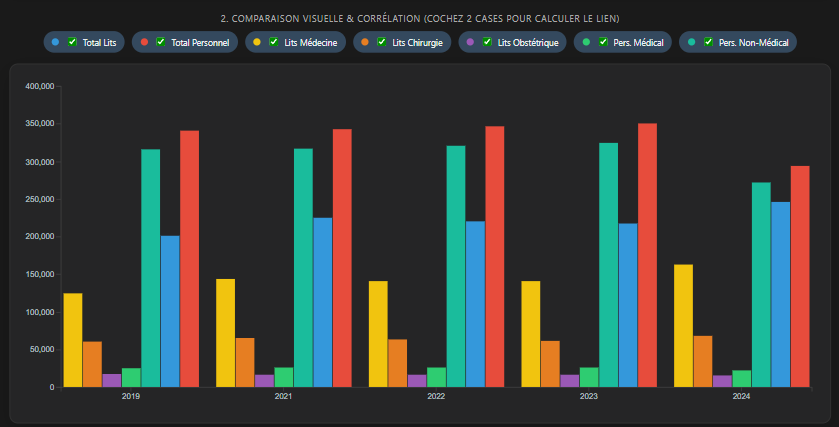Select the blue bar for 2024

click(x=780, y=294)
